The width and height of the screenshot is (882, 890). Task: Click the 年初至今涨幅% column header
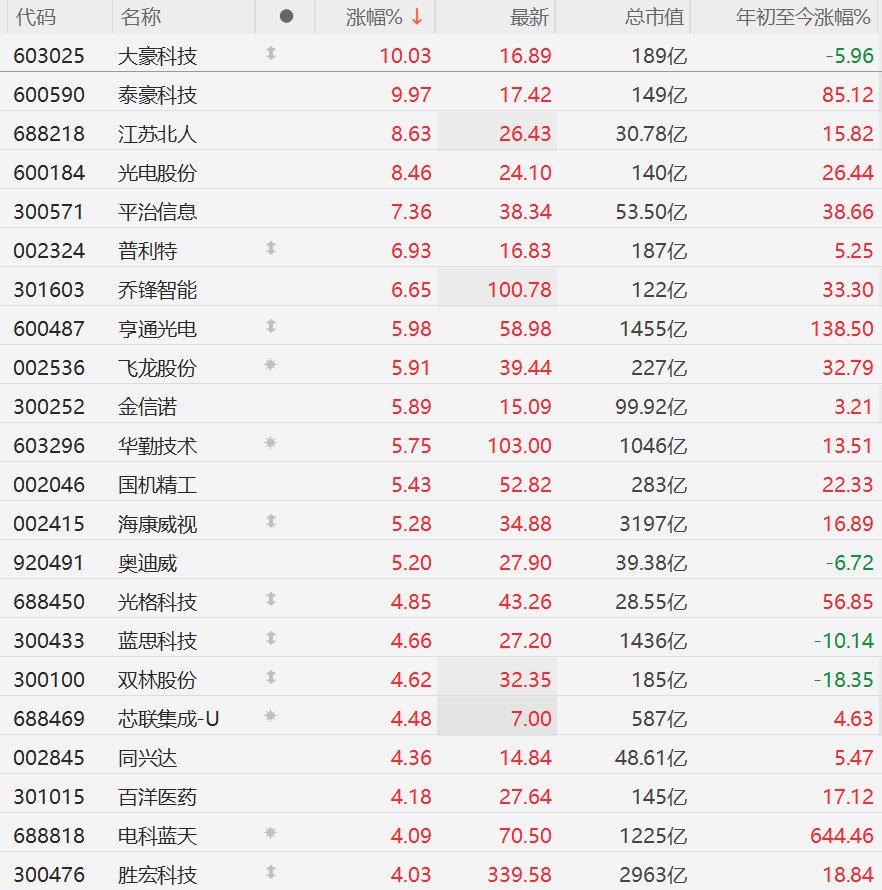pos(803,17)
